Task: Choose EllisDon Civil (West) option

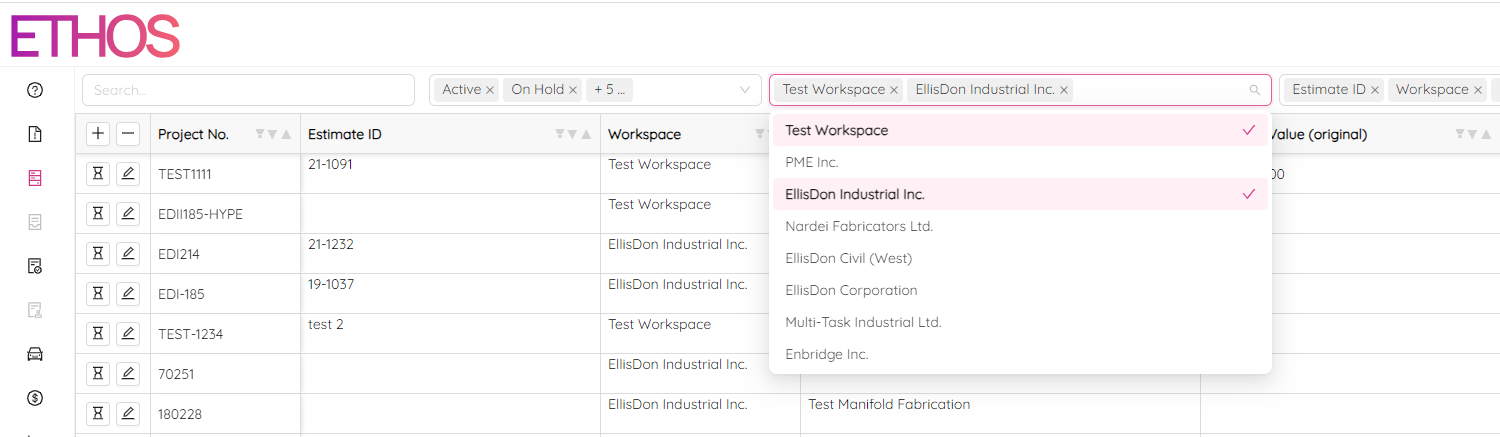Action: point(1020,258)
